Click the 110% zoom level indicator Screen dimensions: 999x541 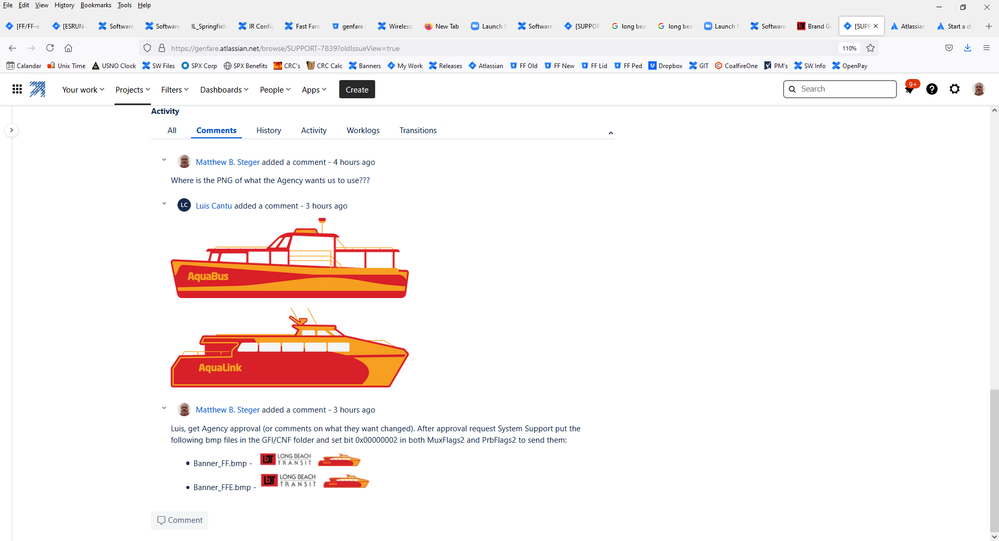click(x=849, y=48)
